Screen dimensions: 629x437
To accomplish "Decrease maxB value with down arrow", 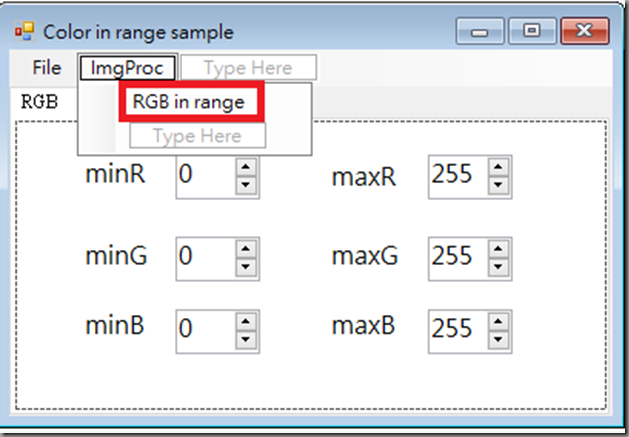I will (499, 340).
